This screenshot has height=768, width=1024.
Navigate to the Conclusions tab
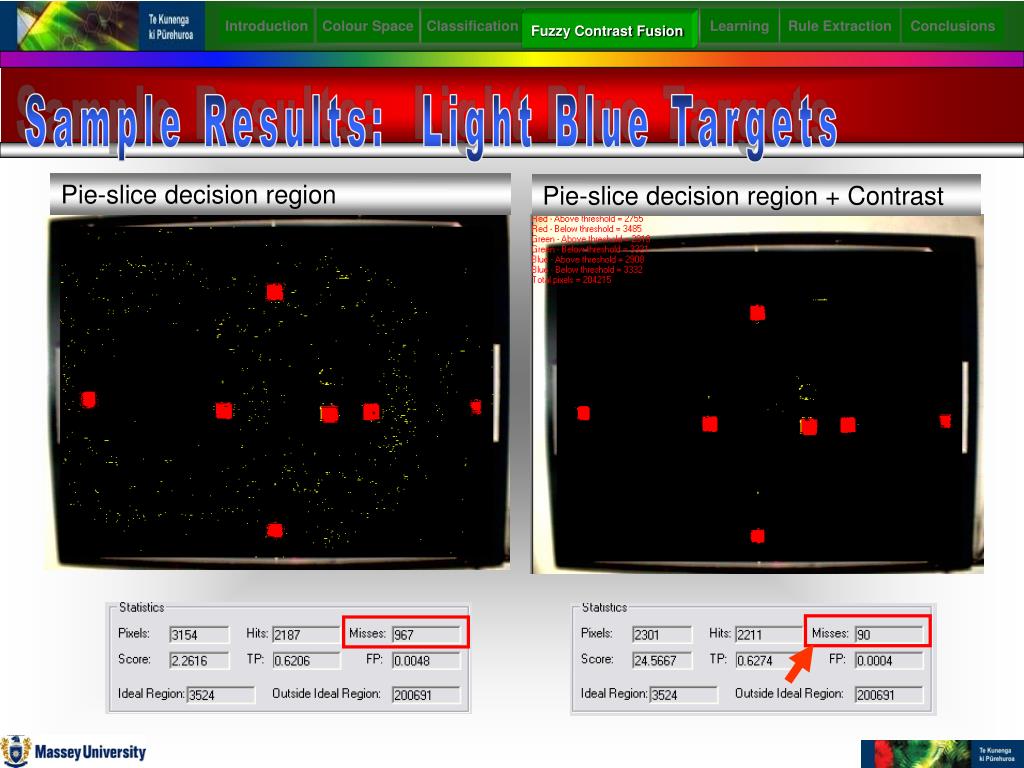(x=952, y=26)
